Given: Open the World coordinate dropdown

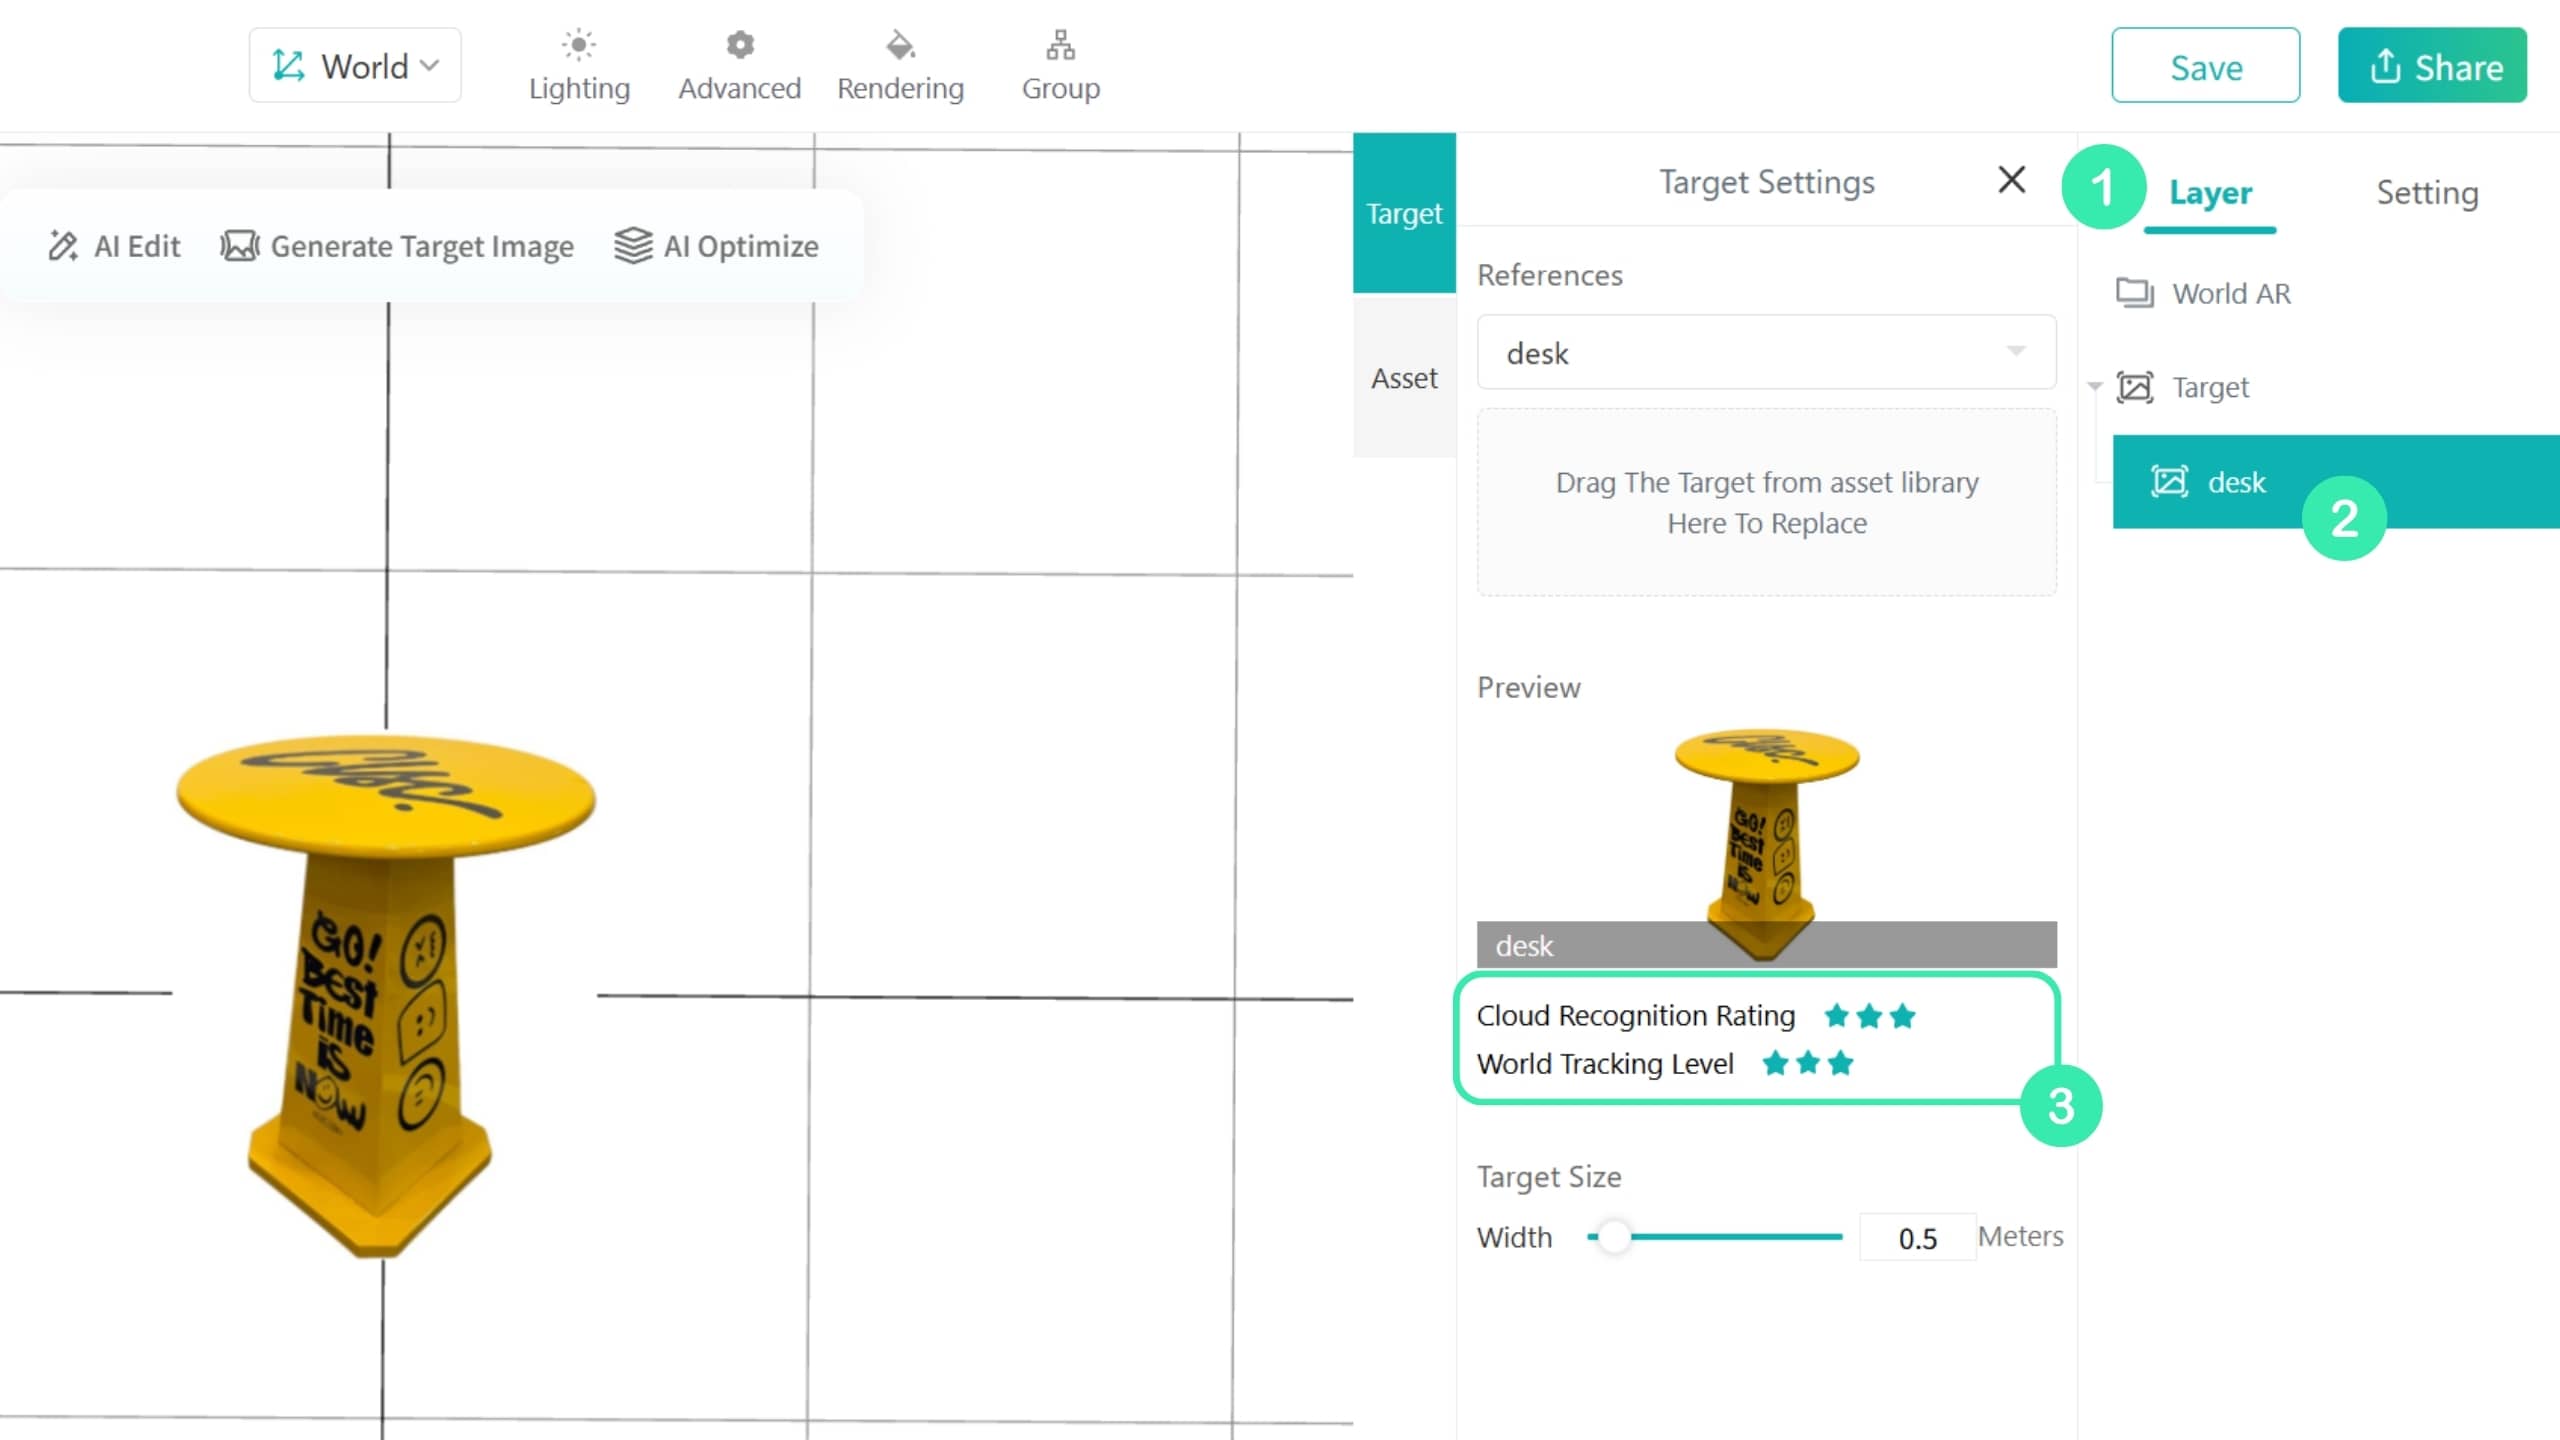Looking at the screenshot, I should click(355, 66).
